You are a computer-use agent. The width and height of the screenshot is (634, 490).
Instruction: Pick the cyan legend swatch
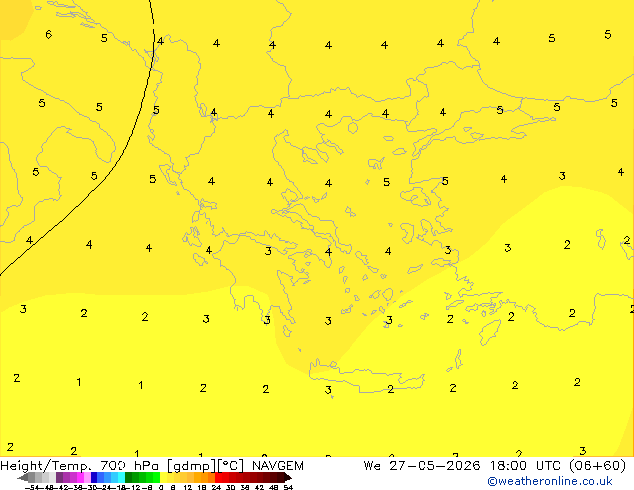tap(121, 477)
